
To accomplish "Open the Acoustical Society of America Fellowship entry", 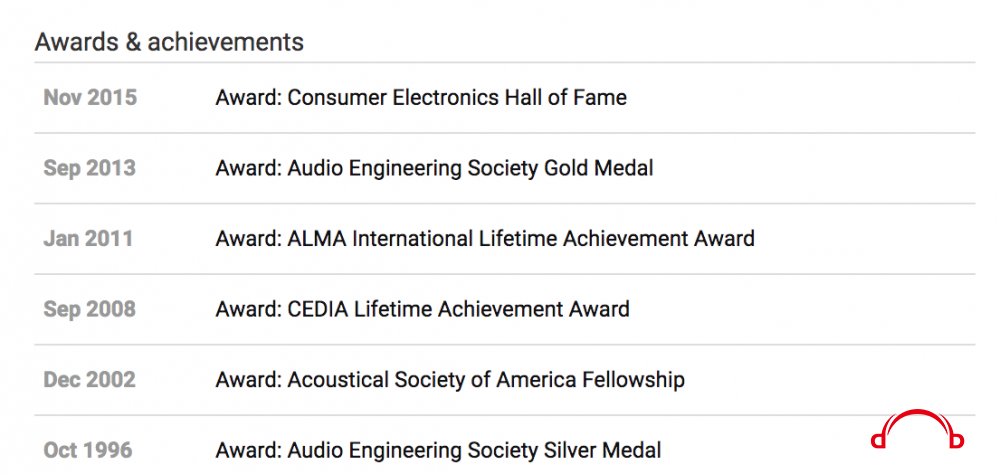I will (x=450, y=380).
